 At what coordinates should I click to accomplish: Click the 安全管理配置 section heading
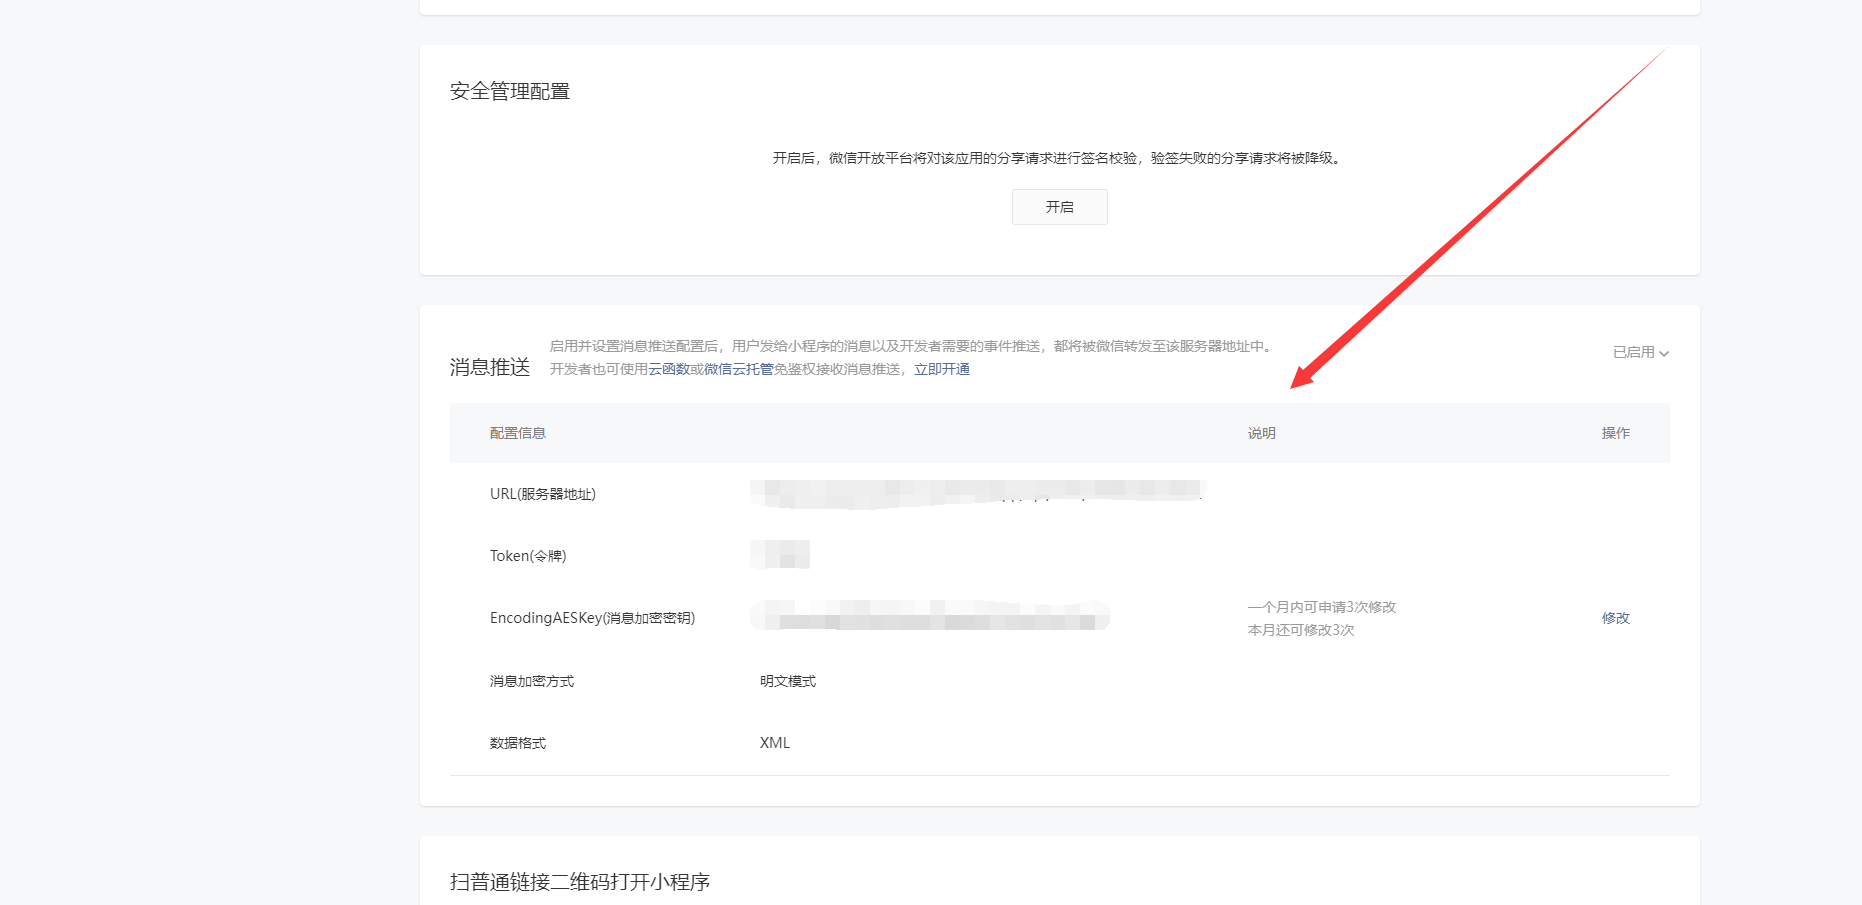point(509,91)
